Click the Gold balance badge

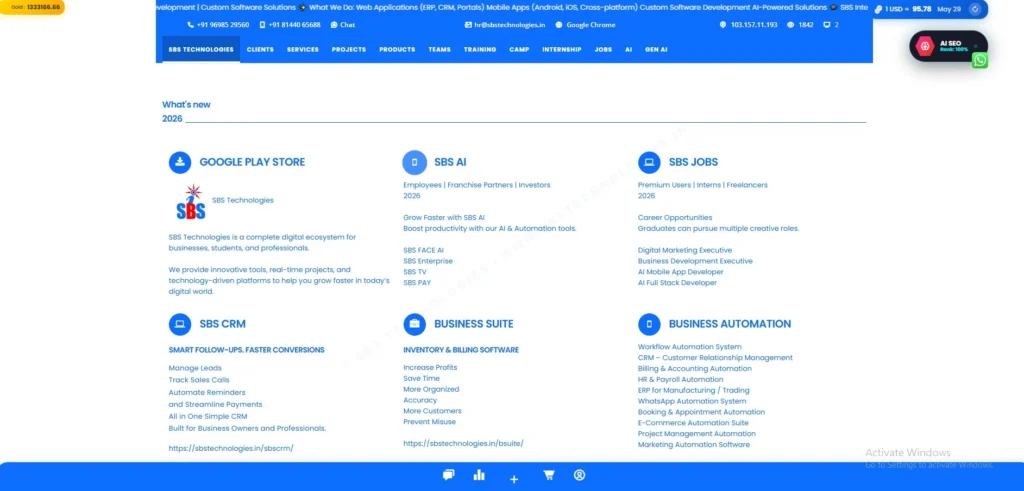[33, 7]
